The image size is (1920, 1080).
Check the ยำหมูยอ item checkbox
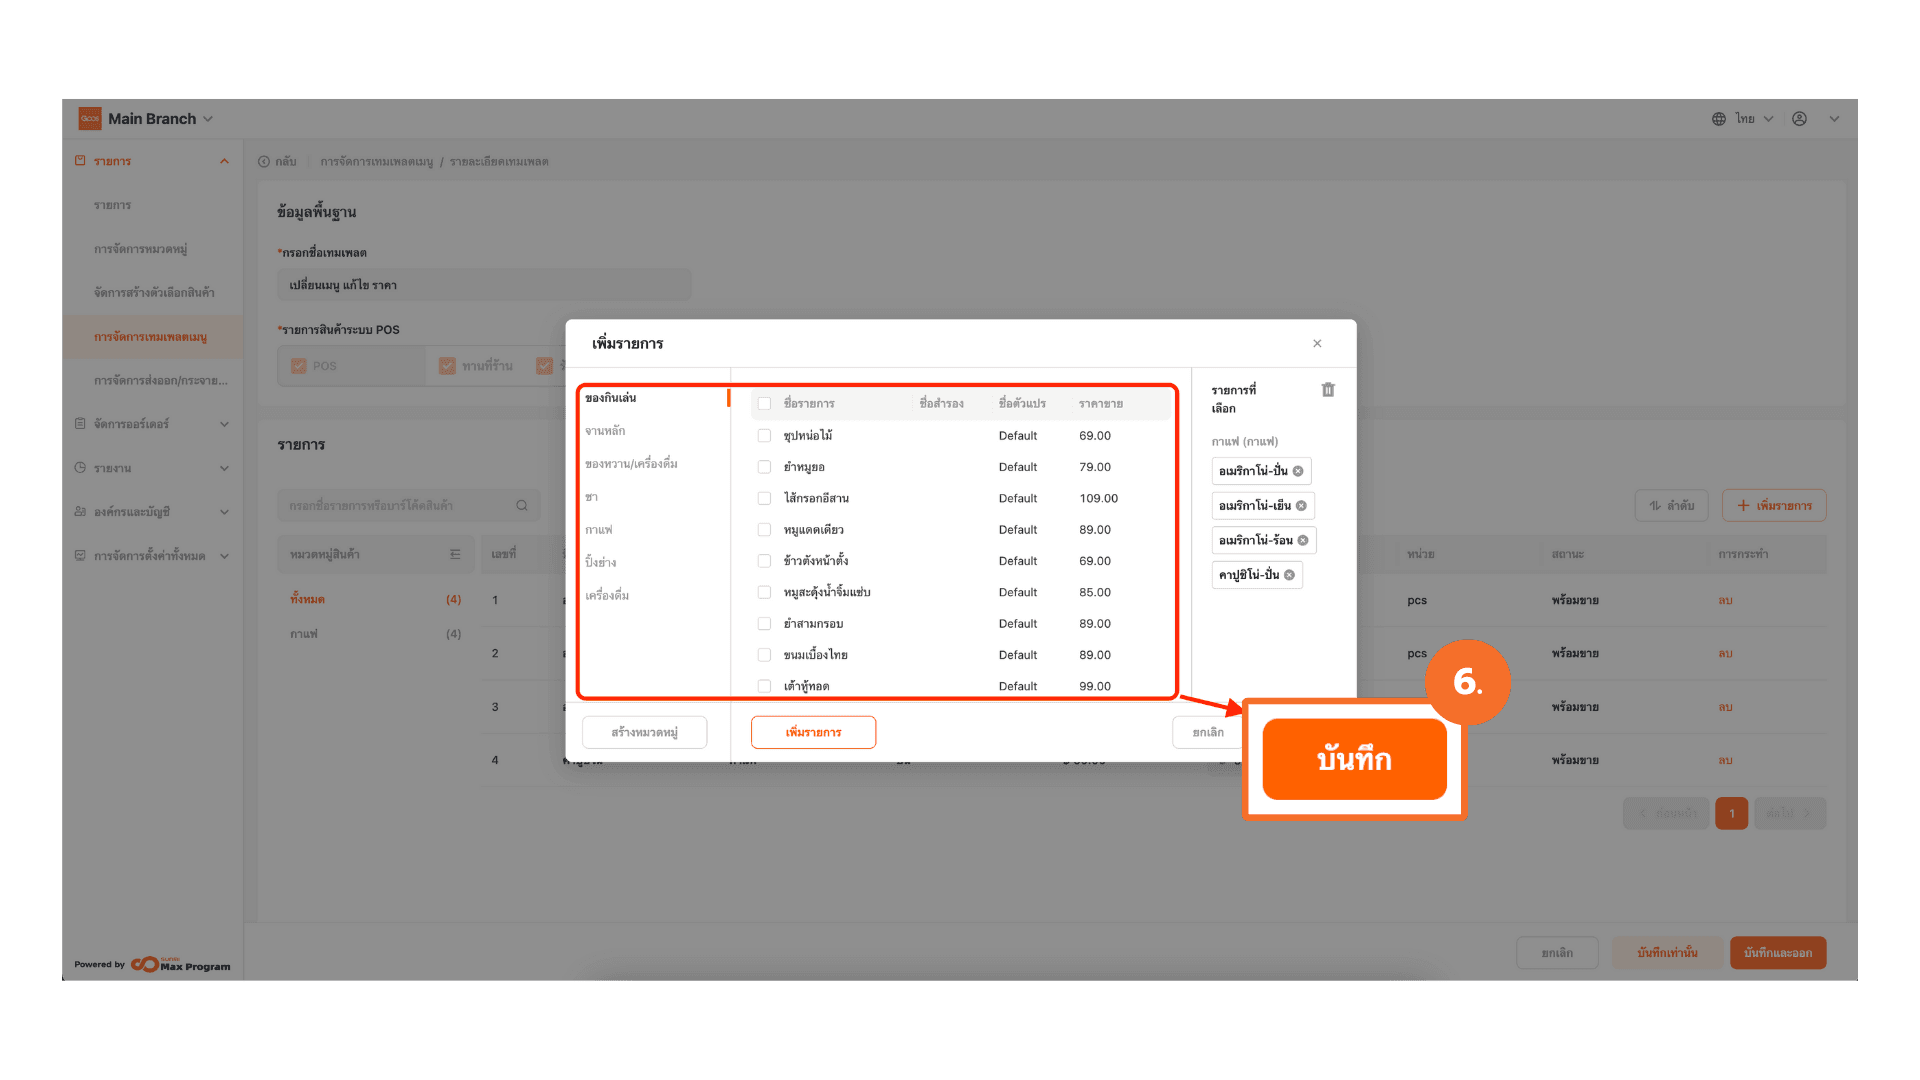[764, 467]
